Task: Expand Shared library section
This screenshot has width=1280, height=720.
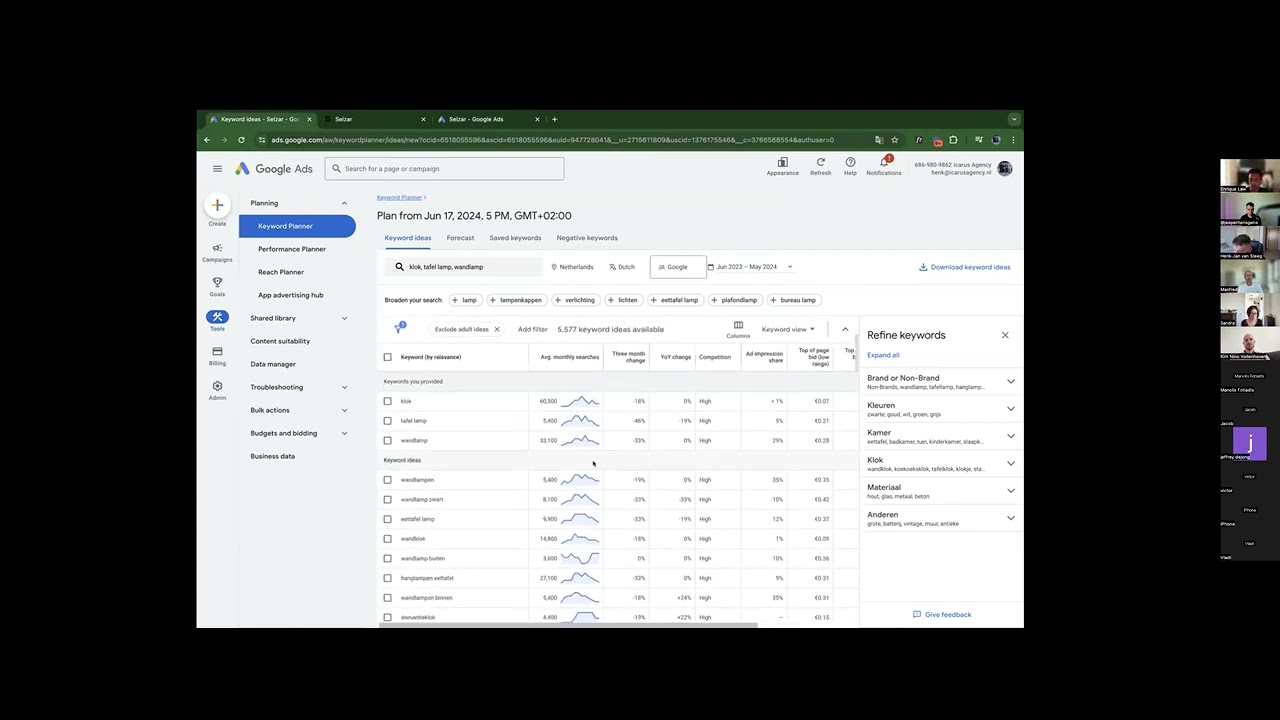Action: click(x=344, y=318)
